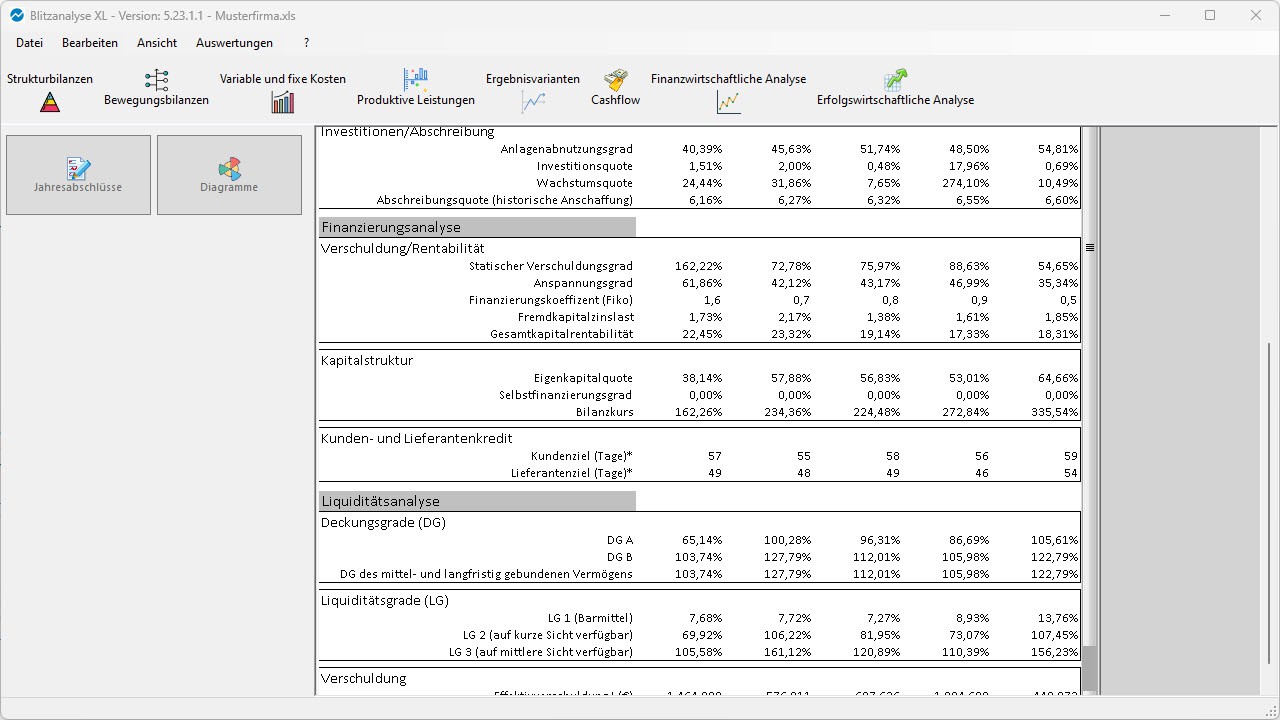
Task: Select the LG 1 (Barmittel) label
Action: (x=590, y=618)
